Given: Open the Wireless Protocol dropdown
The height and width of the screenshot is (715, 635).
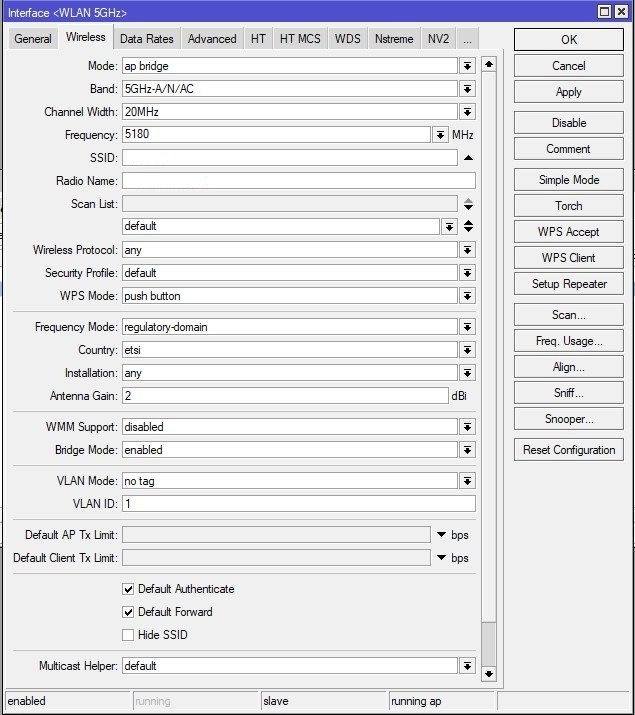Looking at the screenshot, I should click(x=467, y=250).
